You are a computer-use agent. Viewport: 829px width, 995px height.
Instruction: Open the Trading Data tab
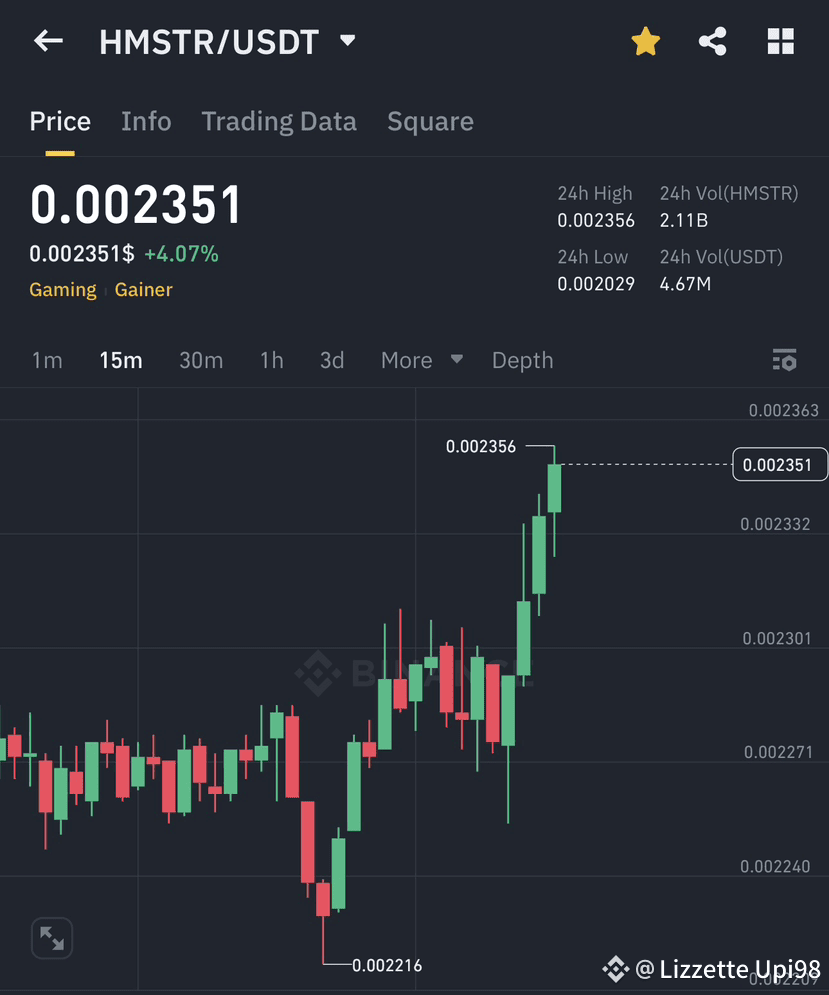(279, 120)
